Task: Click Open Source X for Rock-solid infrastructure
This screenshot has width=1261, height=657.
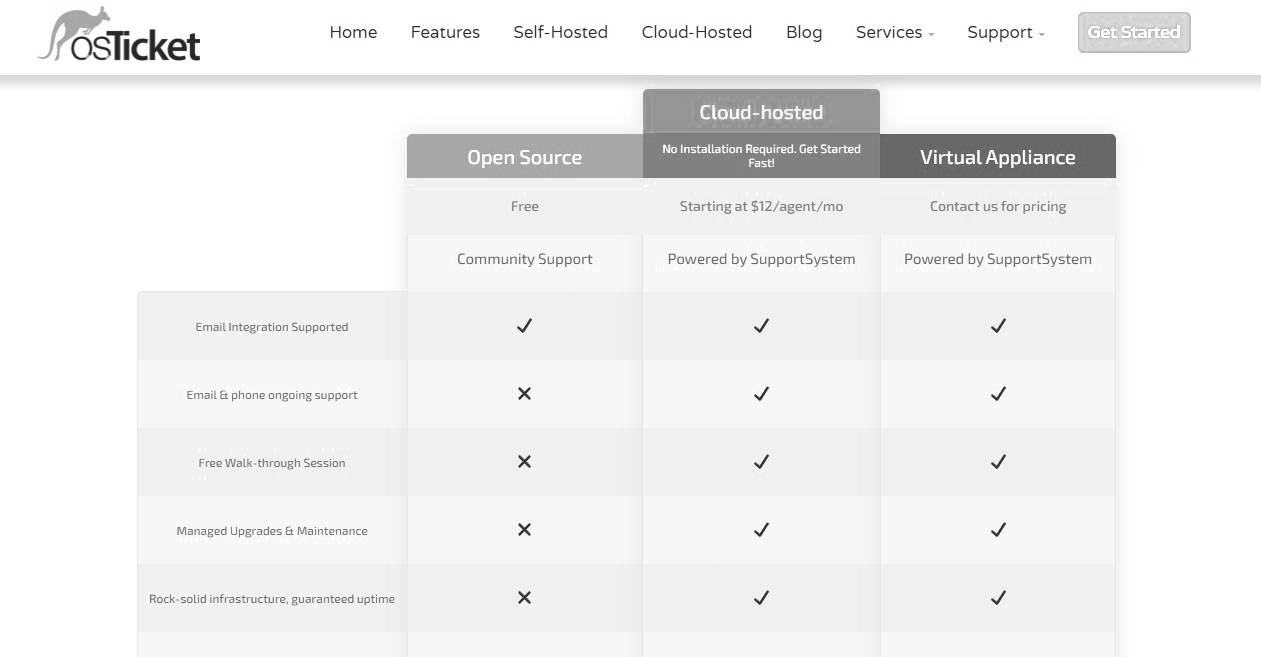Action: pyautogui.click(x=524, y=598)
